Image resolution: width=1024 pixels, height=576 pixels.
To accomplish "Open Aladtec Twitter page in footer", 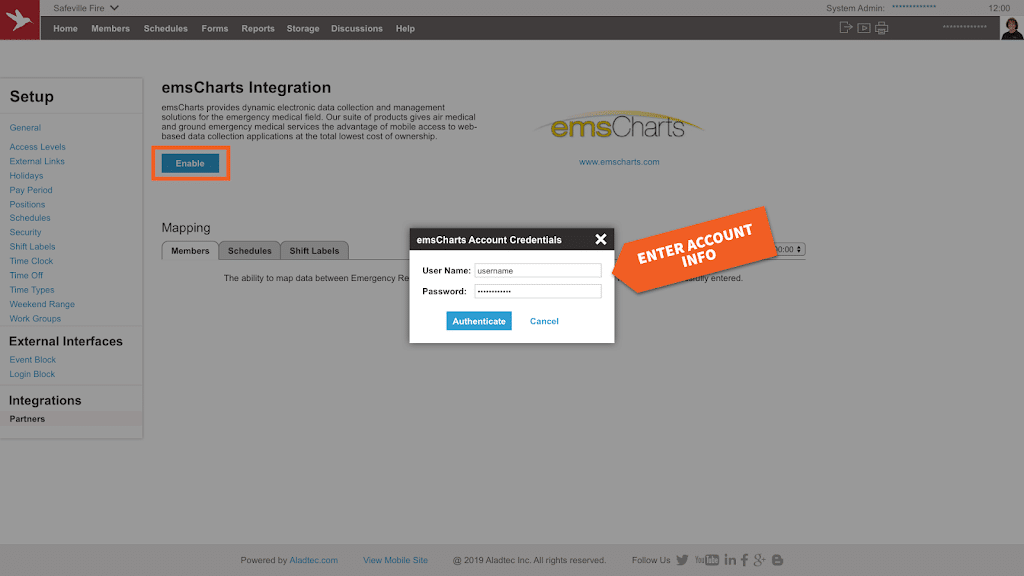I will coord(682,560).
